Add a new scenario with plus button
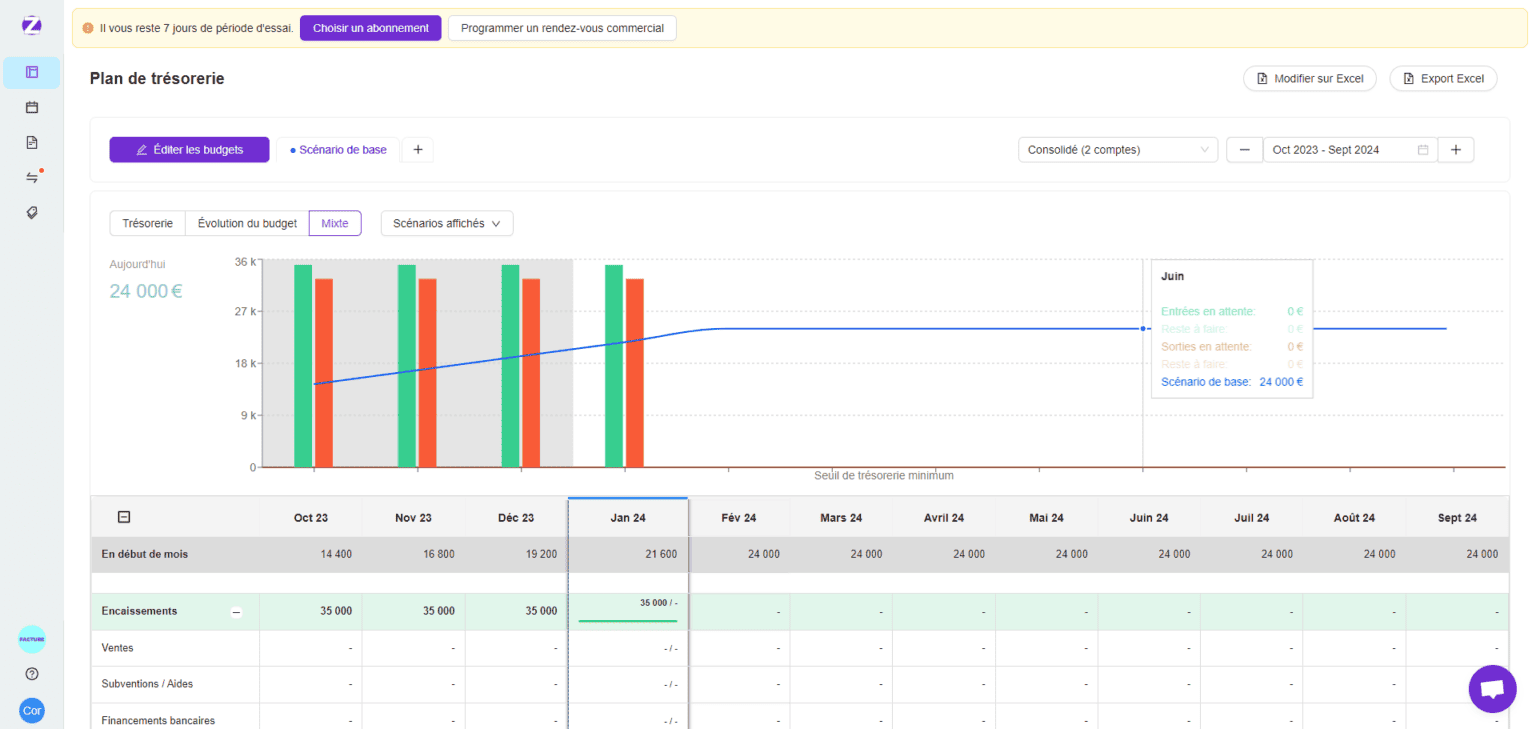1536x729 pixels. 418,150
